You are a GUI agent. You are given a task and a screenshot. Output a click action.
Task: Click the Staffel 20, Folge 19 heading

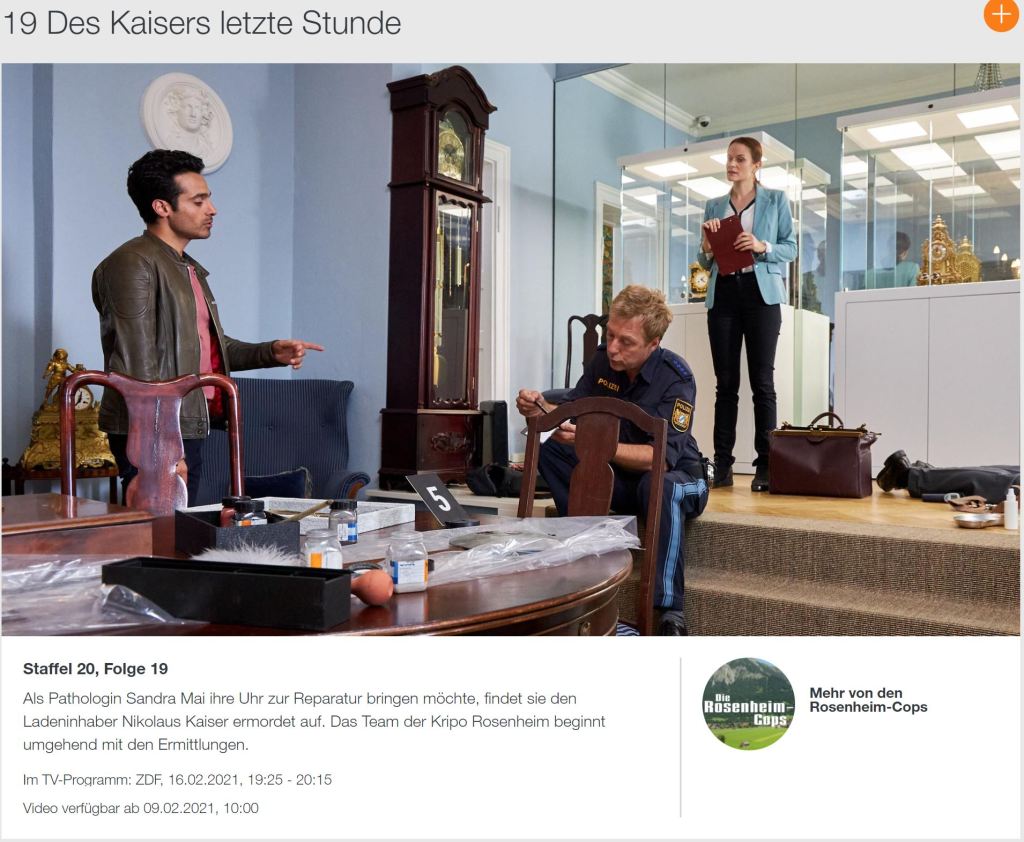click(x=95, y=669)
